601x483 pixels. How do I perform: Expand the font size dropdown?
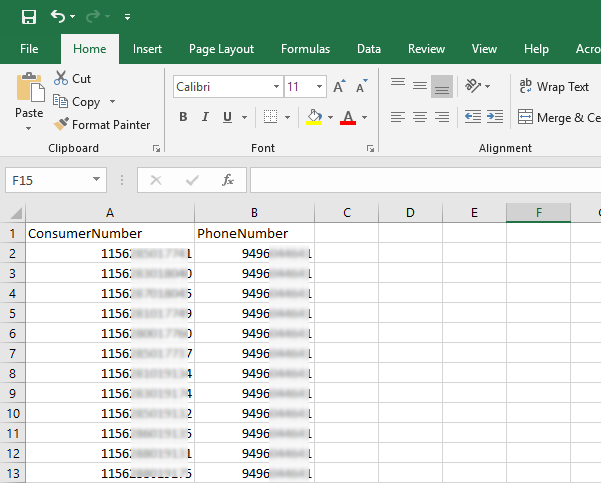click(x=319, y=87)
